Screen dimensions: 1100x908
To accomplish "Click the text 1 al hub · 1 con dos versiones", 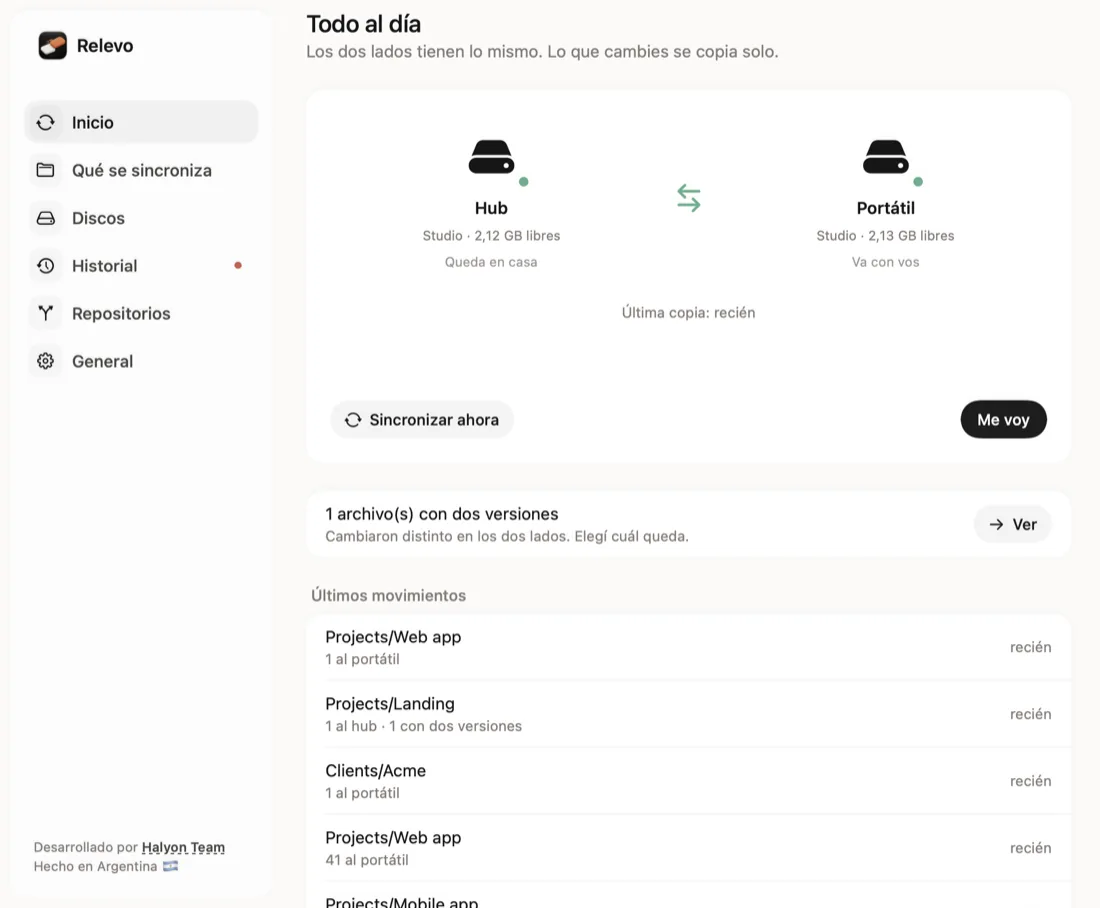I will point(424,726).
